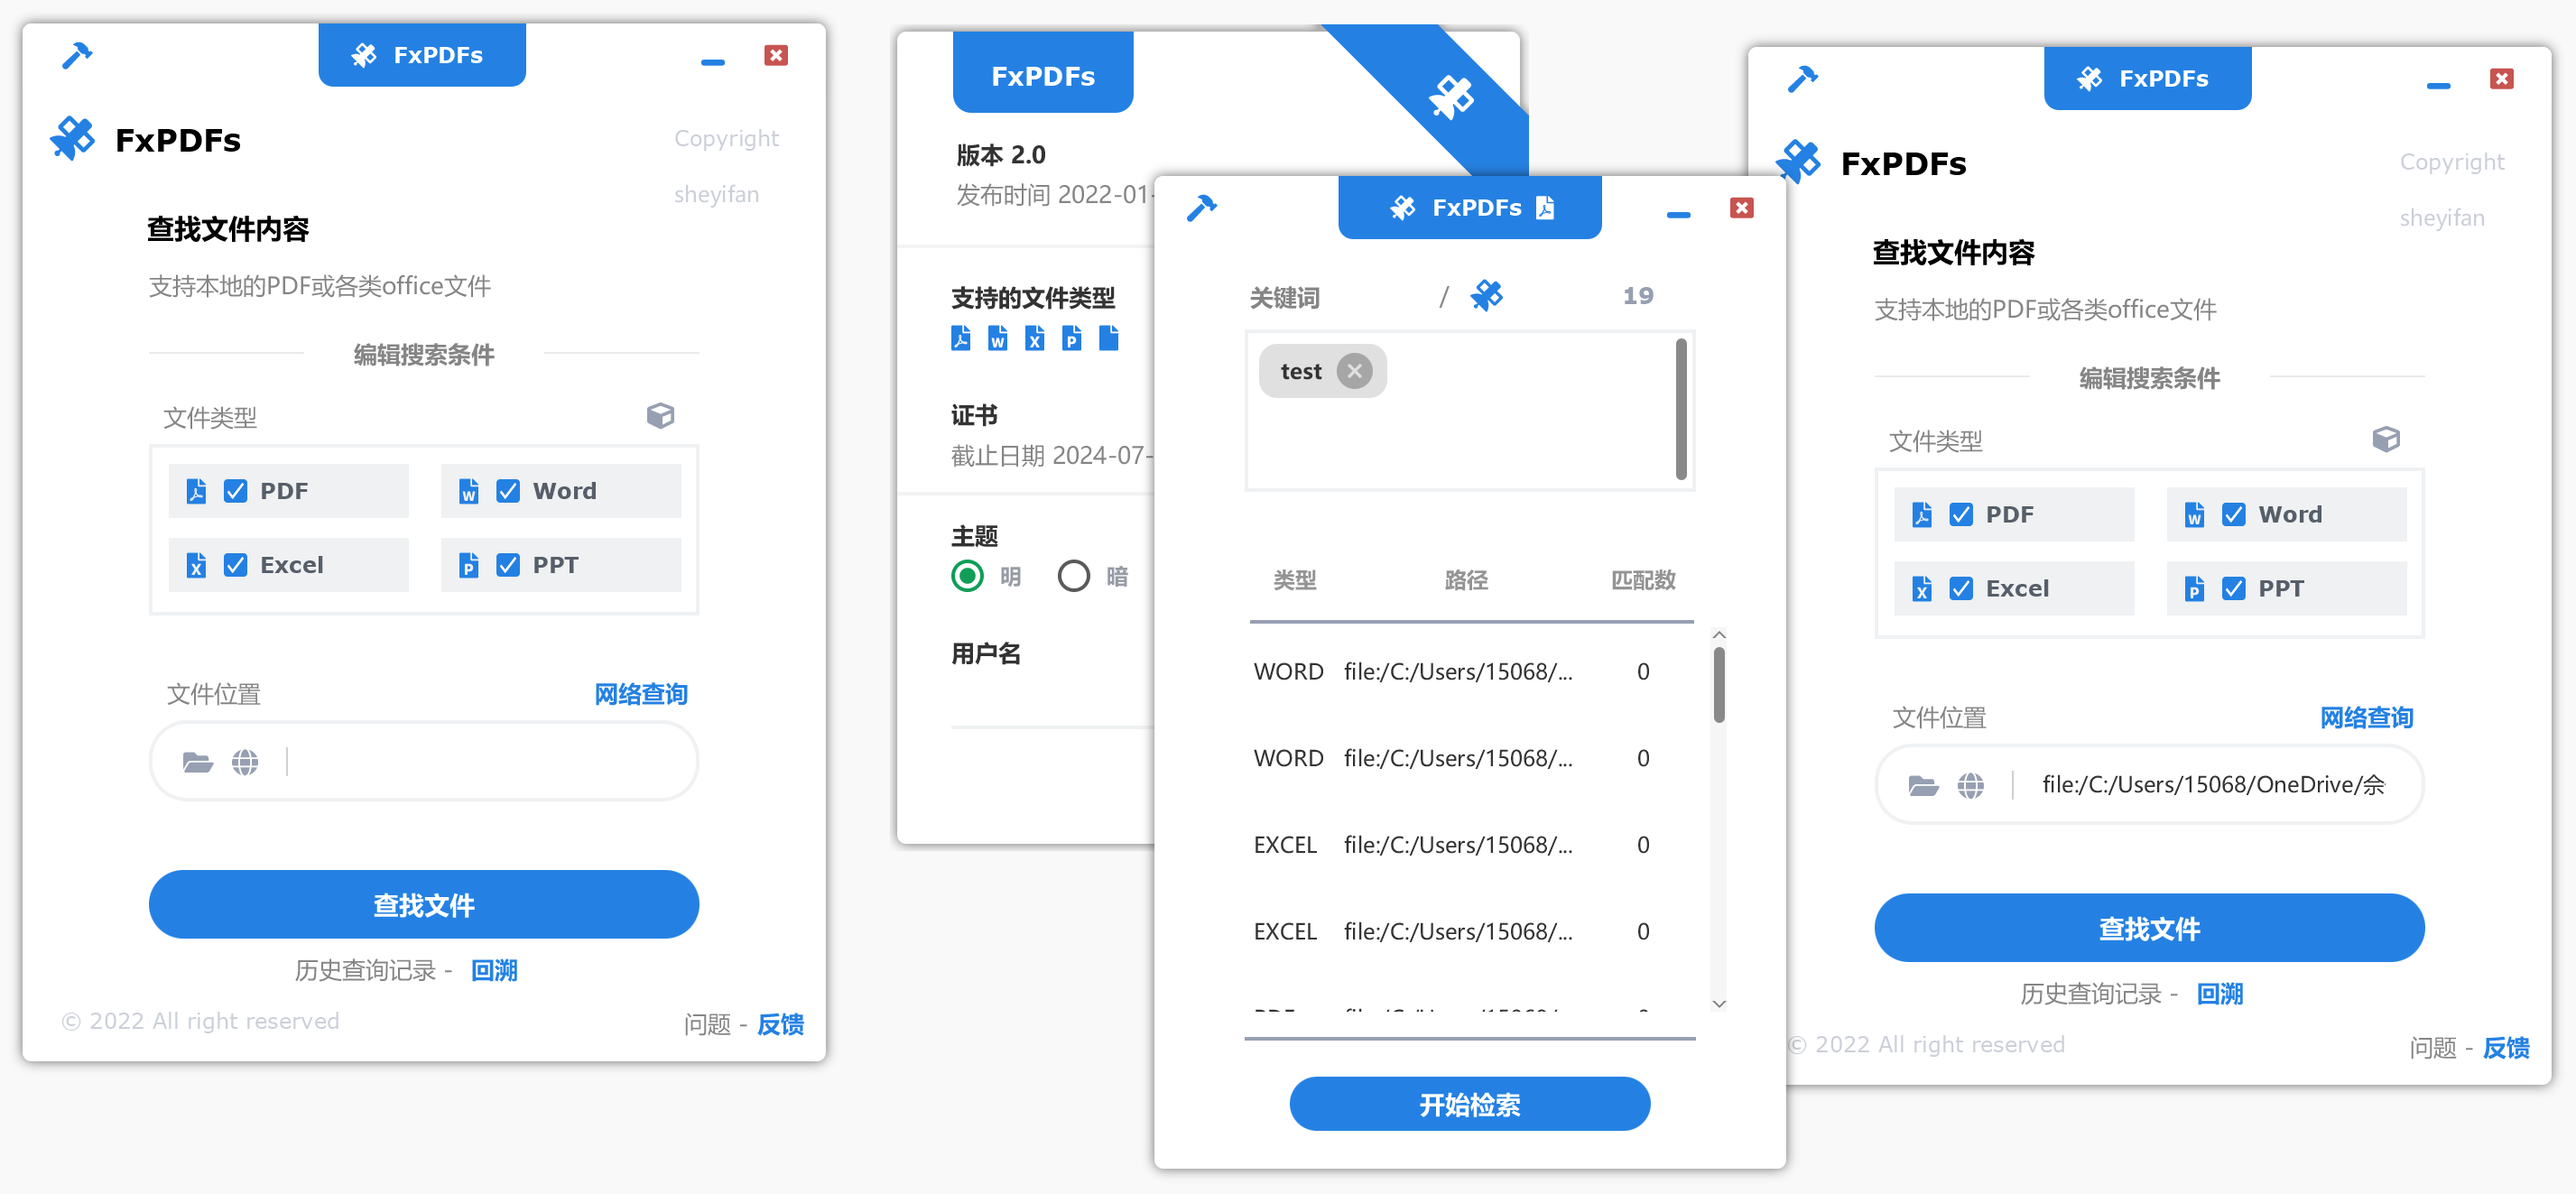Click the globe icon in left window path field
2576x1194 pixels.
pyautogui.click(x=245, y=763)
